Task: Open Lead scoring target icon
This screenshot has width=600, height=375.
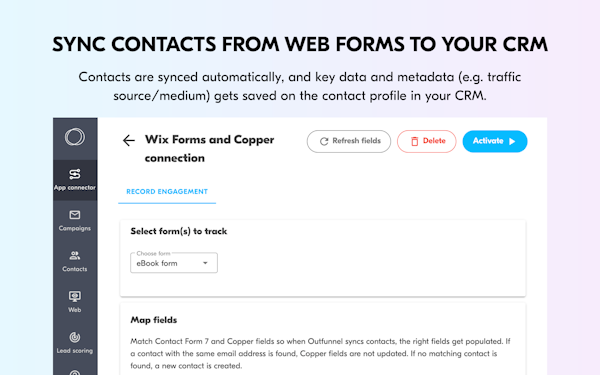Action: [x=75, y=337]
